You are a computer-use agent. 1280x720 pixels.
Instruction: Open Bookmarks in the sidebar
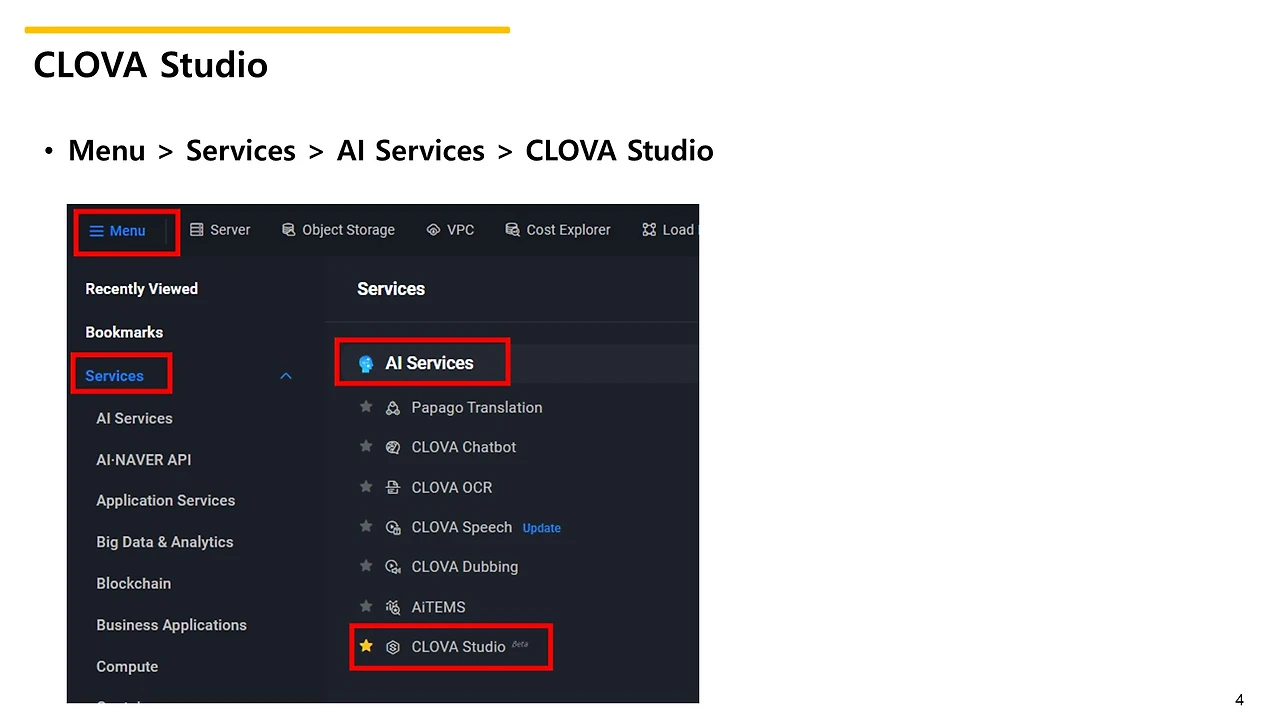tap(124, 332)
